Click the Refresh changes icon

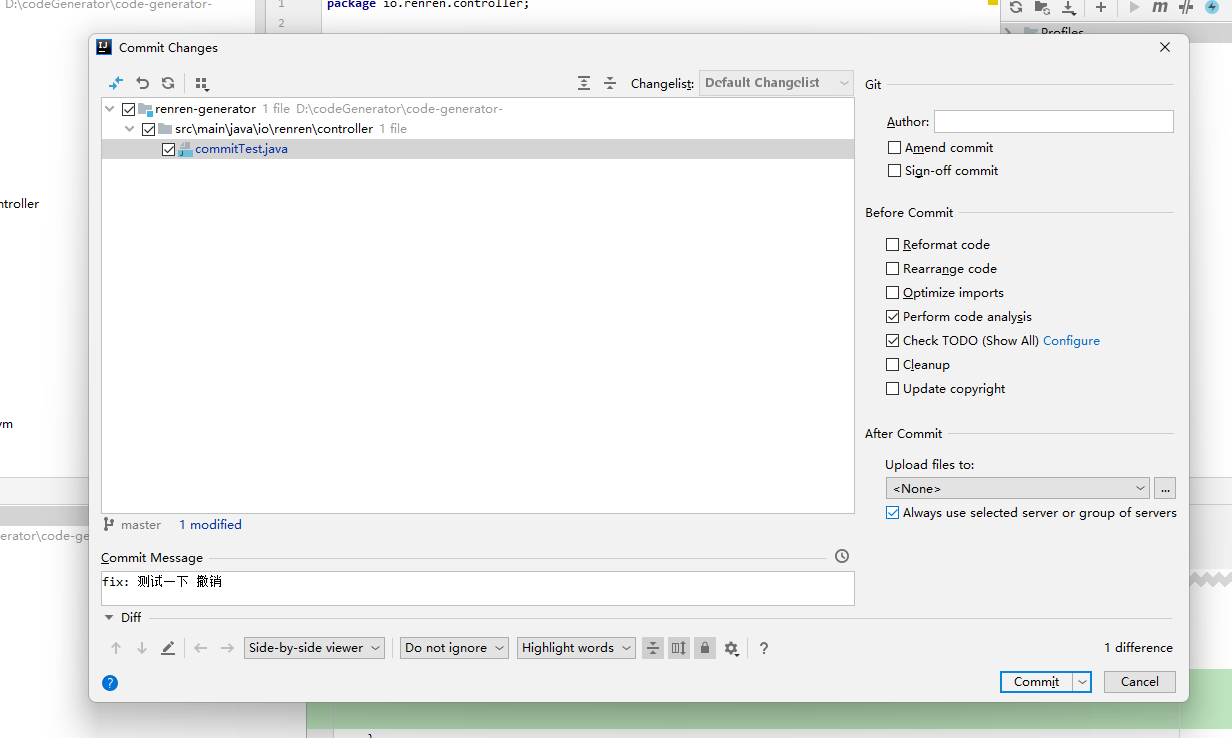[168, 83]
